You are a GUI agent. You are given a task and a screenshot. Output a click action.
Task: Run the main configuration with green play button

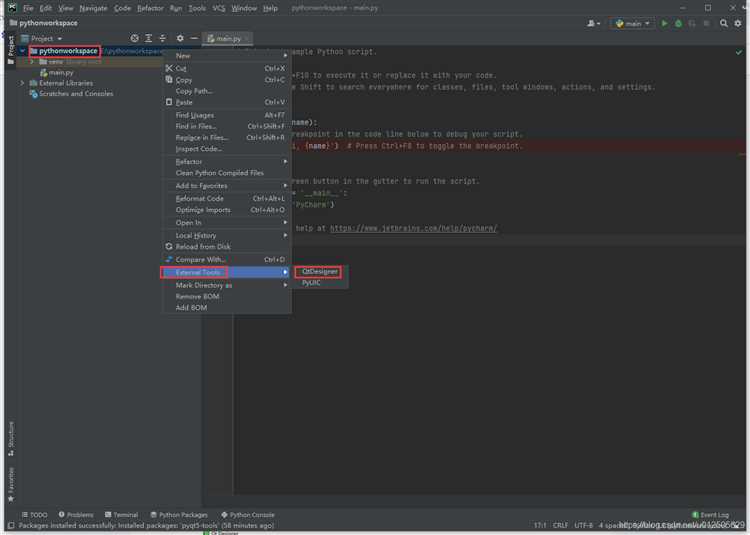pyautogui.click(x=664, y=23)
